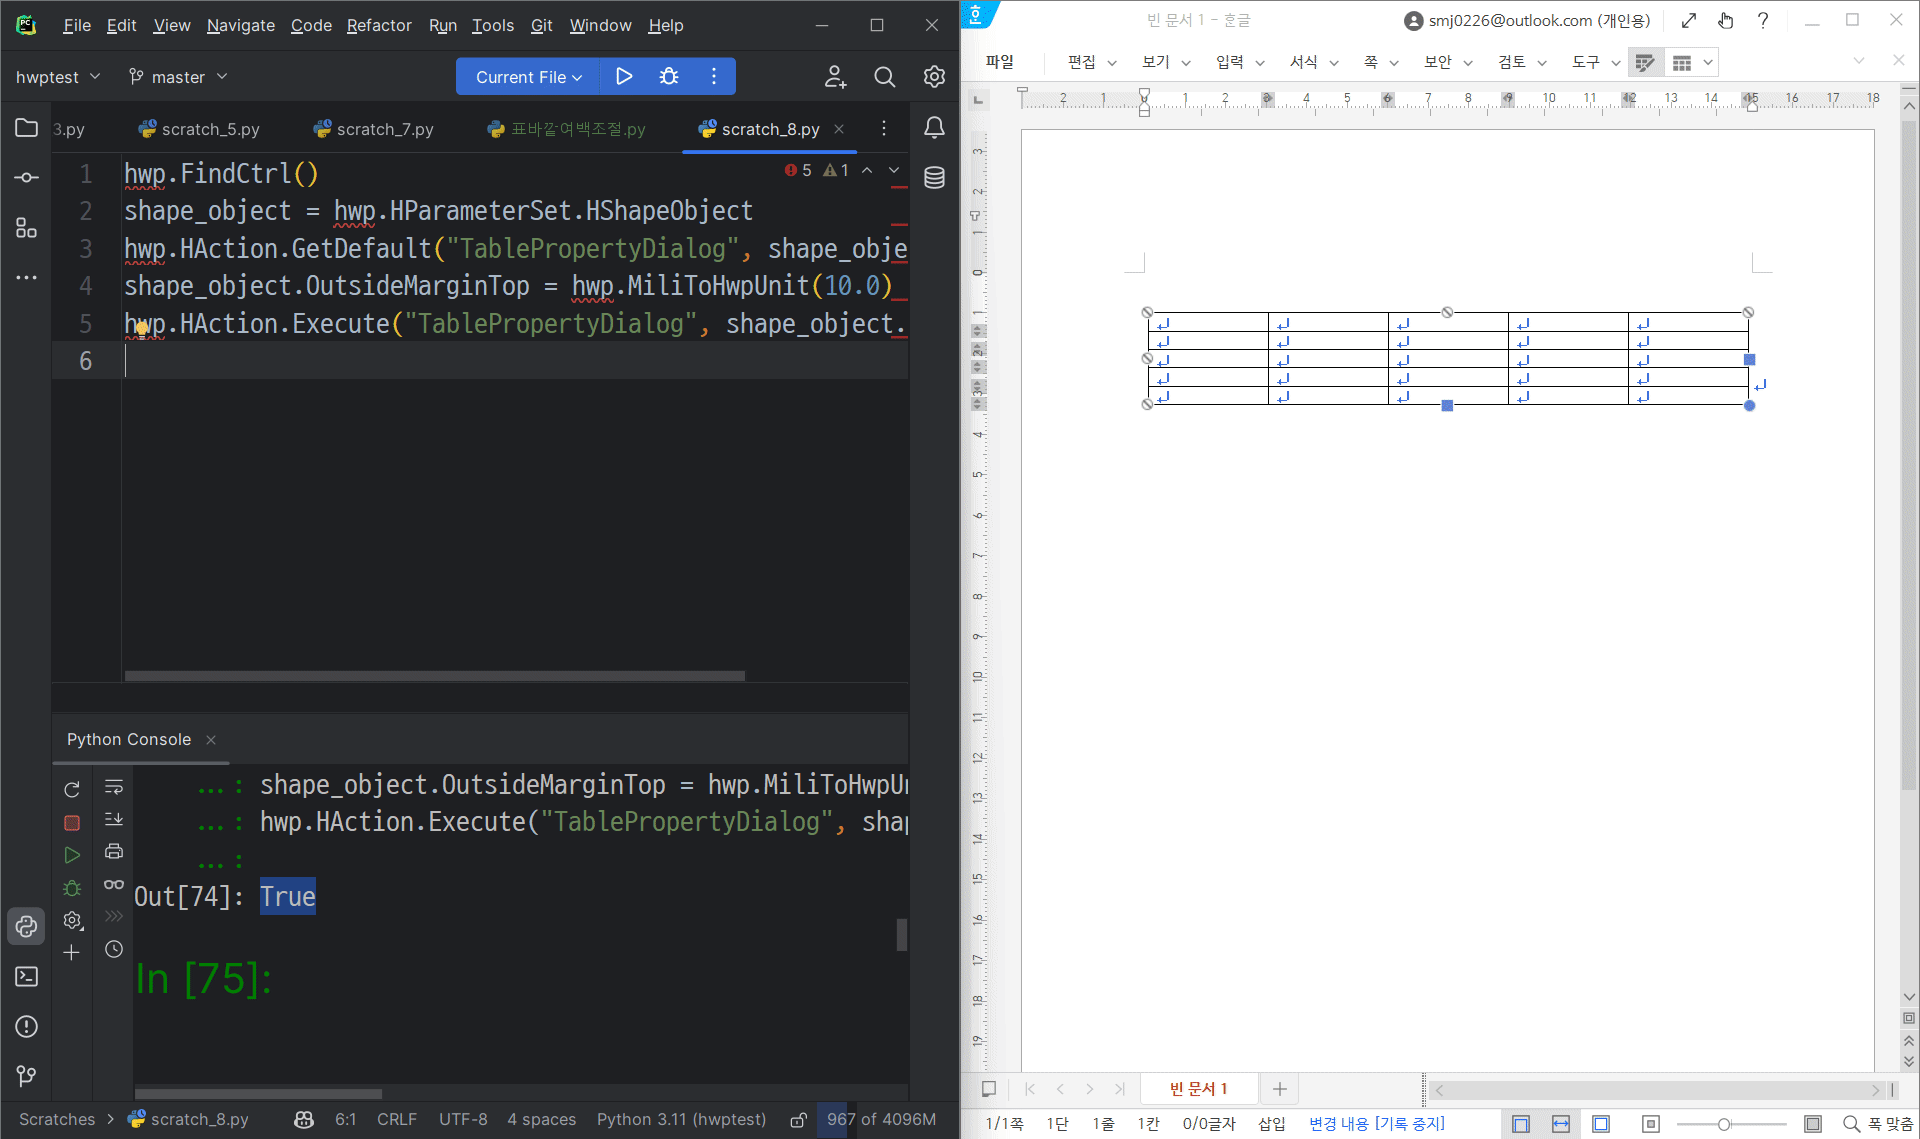
Task: Open the Terminal tool window
Action: (27, 977)
